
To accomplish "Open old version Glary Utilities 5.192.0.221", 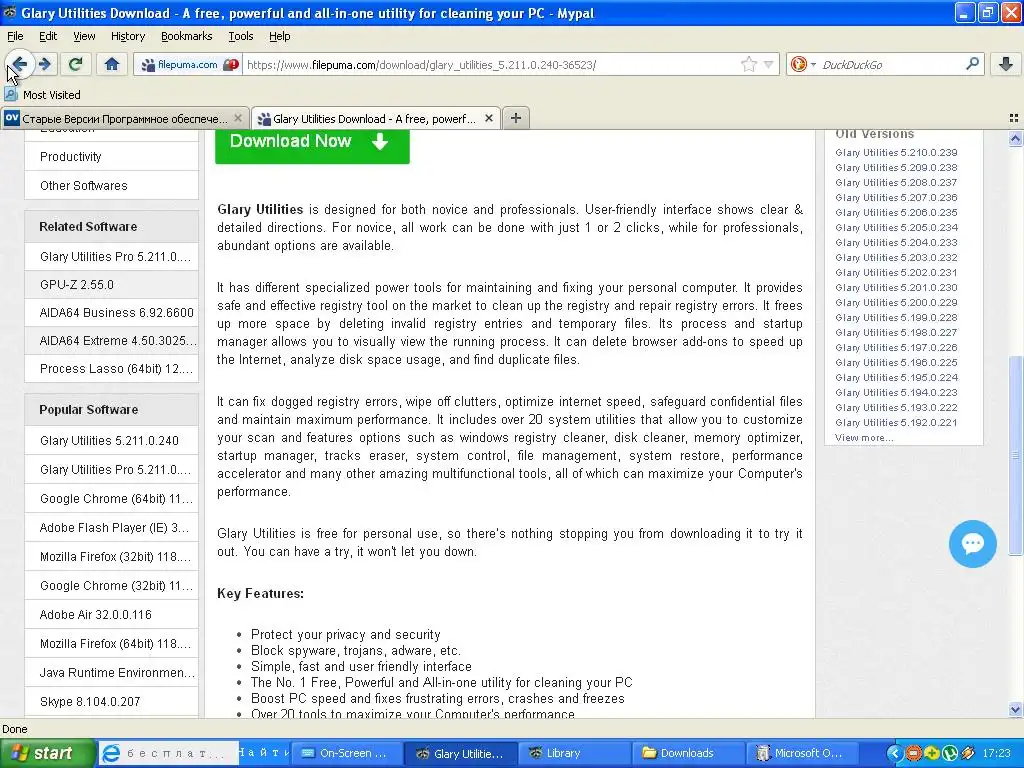I will pos(896,423).
